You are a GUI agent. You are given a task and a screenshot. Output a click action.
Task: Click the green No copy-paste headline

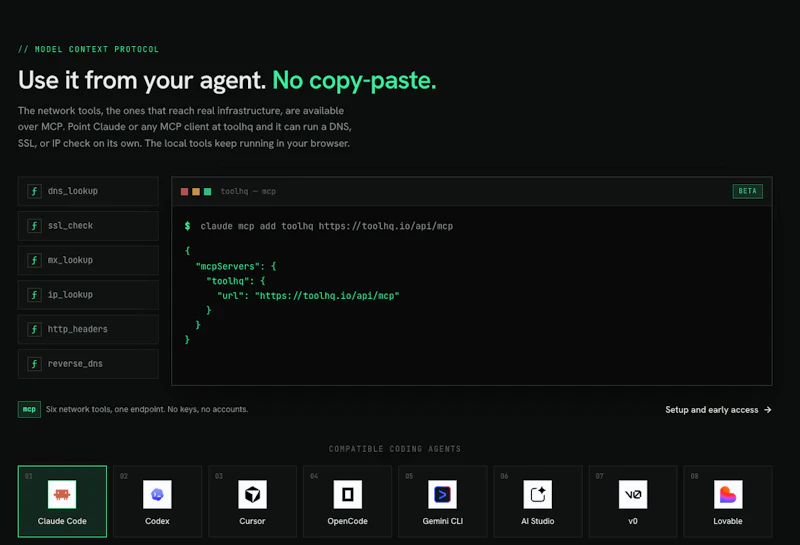[355, 80]
